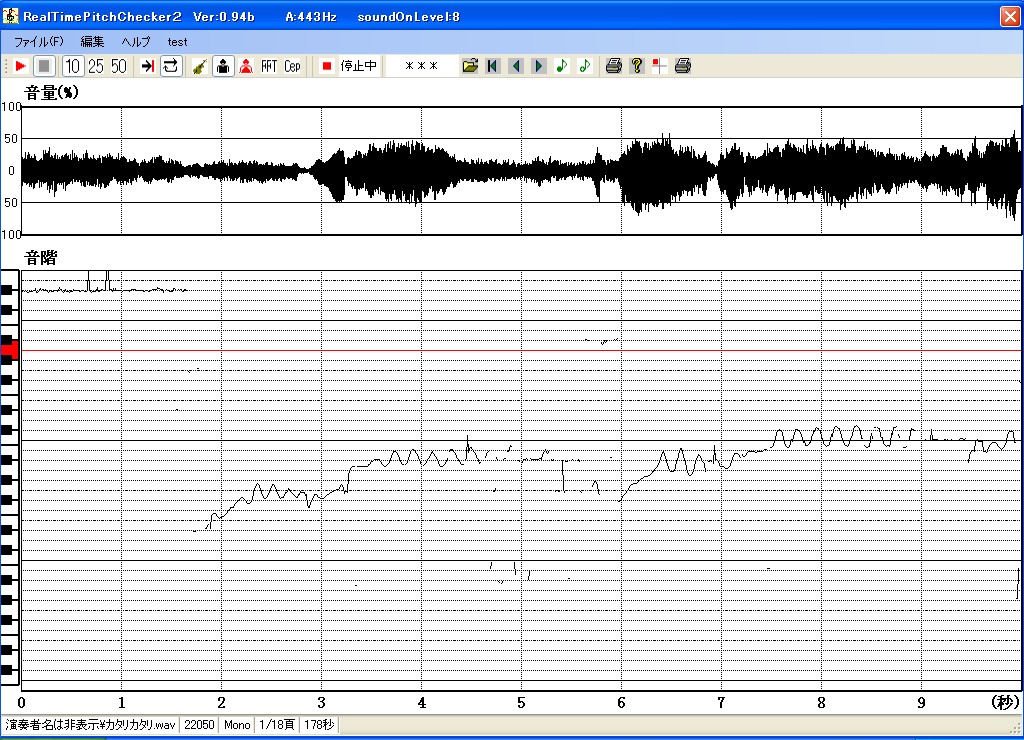The image size is (1024, 740).
Task: Click the first printer icon
Action: tap(613, 66)
